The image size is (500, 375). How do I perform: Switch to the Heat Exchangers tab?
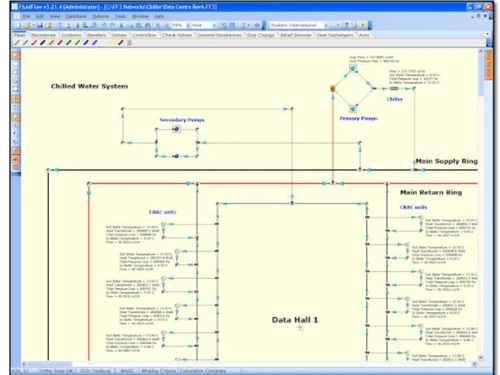[335, 35]
